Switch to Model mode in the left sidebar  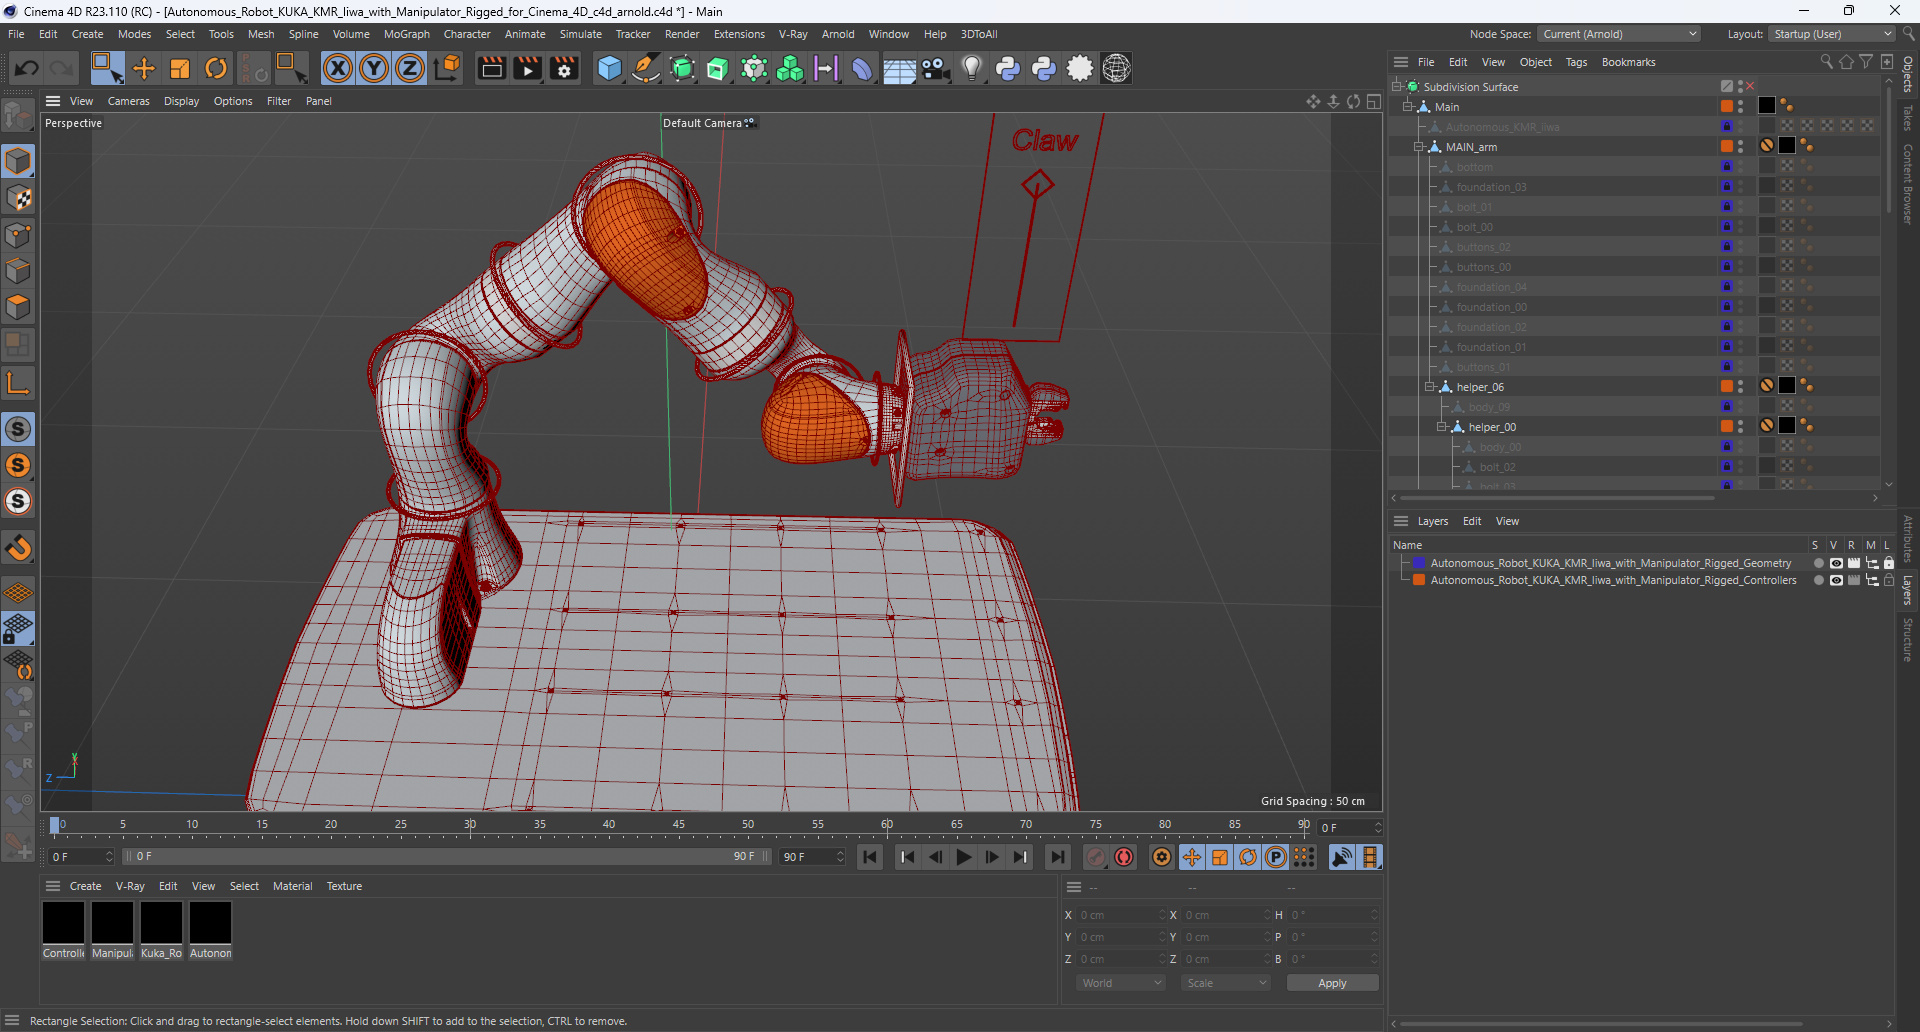pyautogui.click(x=18, y=161)
